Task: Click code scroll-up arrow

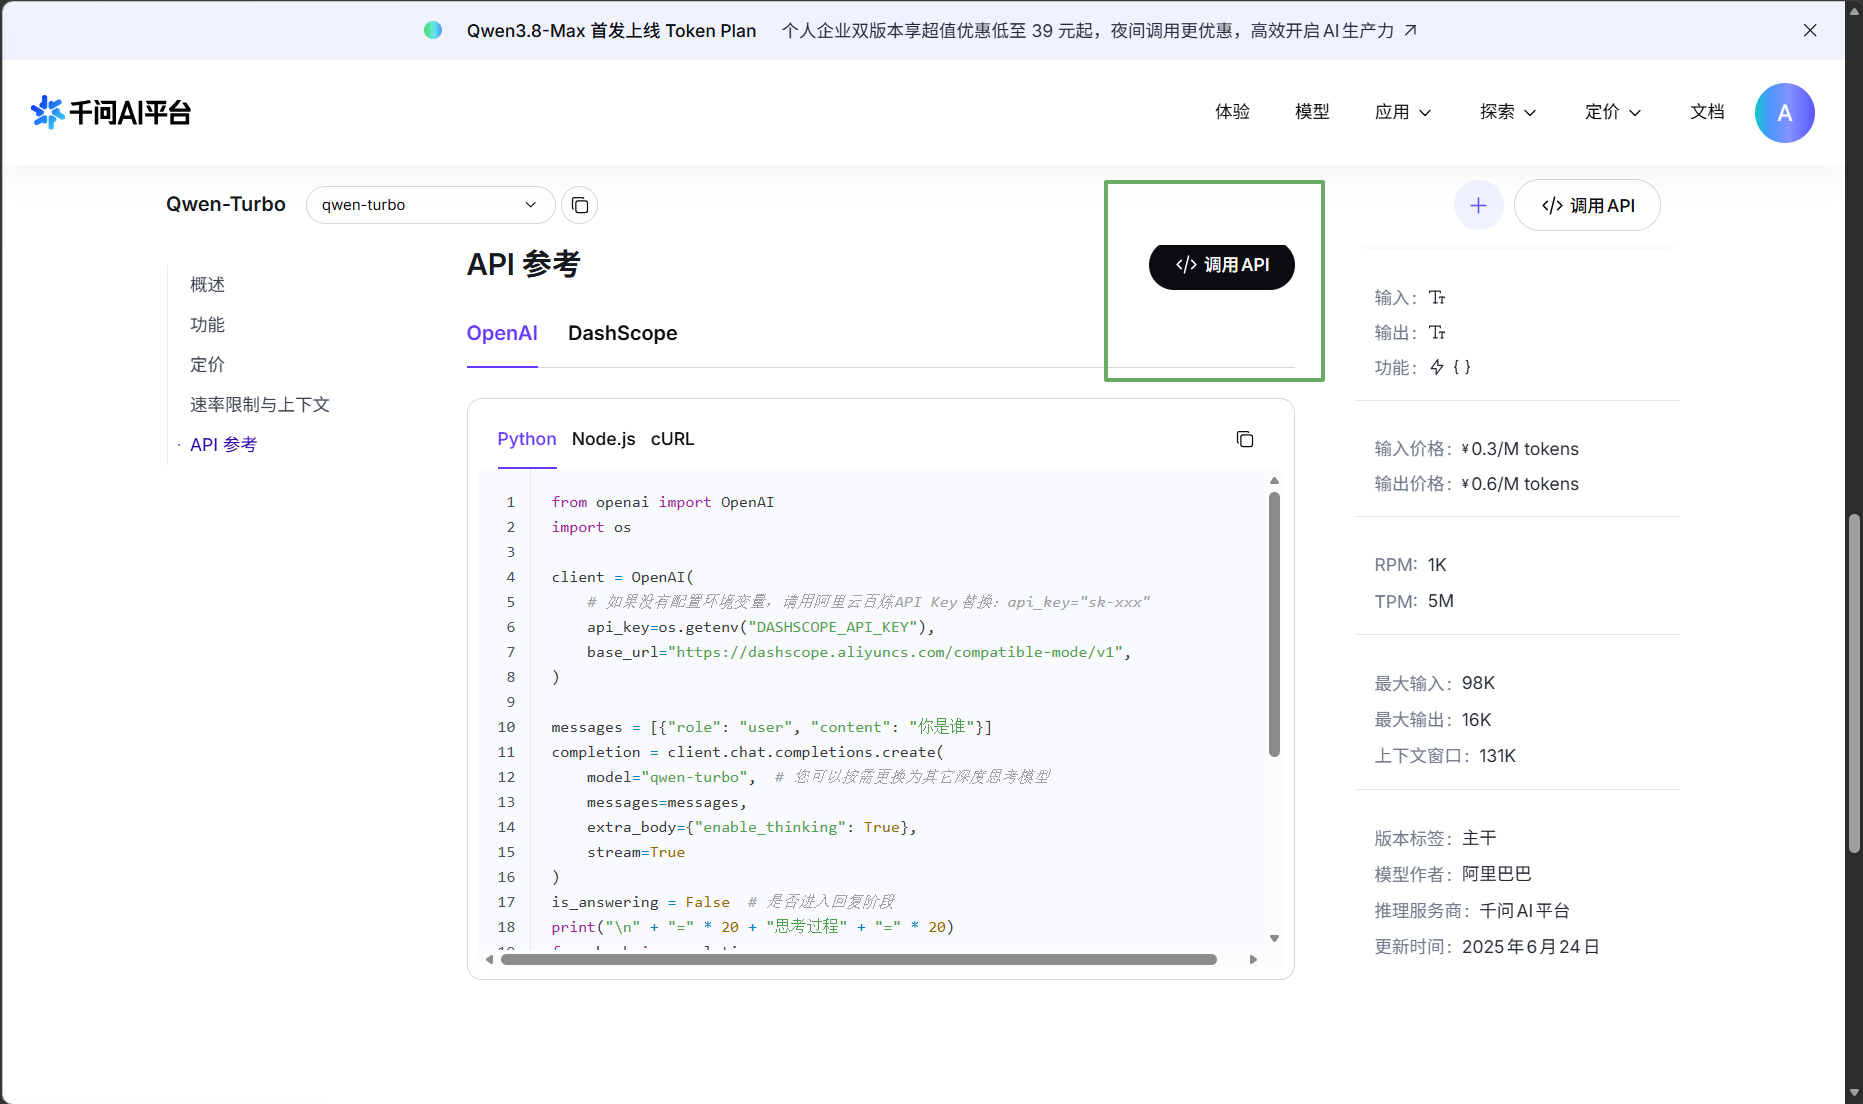Action: tap(1274, 481)
